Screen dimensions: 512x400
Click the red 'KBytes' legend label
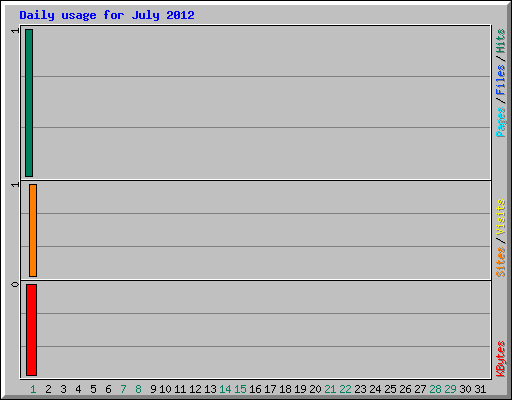(501, 359)
